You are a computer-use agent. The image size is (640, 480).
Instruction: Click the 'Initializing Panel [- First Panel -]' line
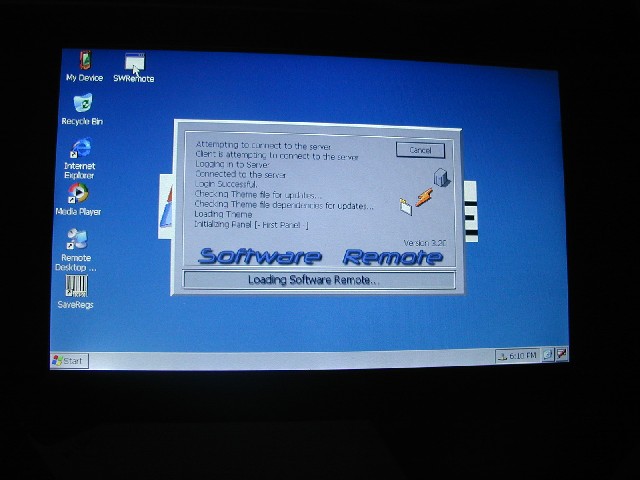pyautogui.click(x=251, y=224)
